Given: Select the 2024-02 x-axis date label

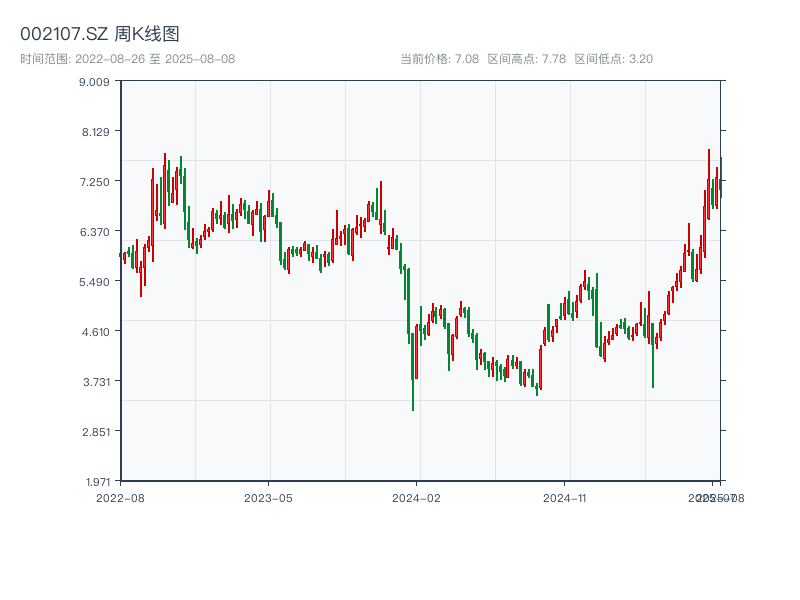Looking at the screenshot, I should tap(417, 497).
